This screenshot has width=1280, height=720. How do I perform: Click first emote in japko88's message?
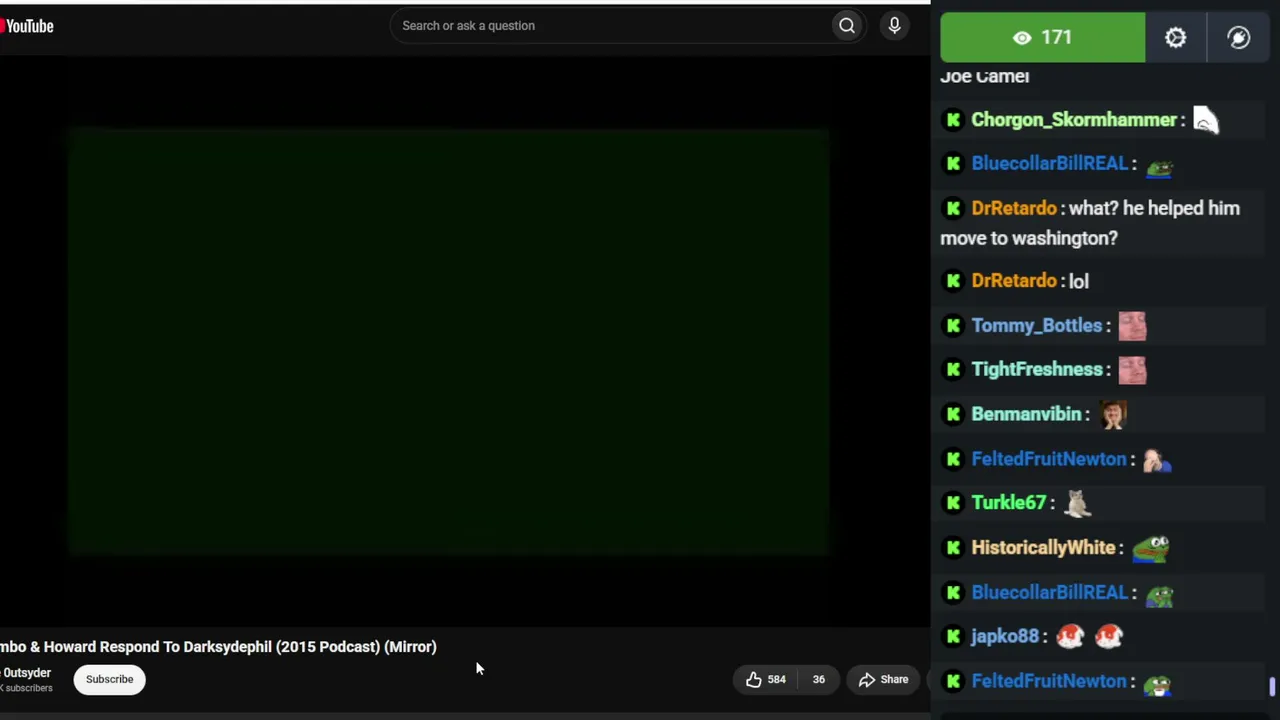pos(1070,636)
